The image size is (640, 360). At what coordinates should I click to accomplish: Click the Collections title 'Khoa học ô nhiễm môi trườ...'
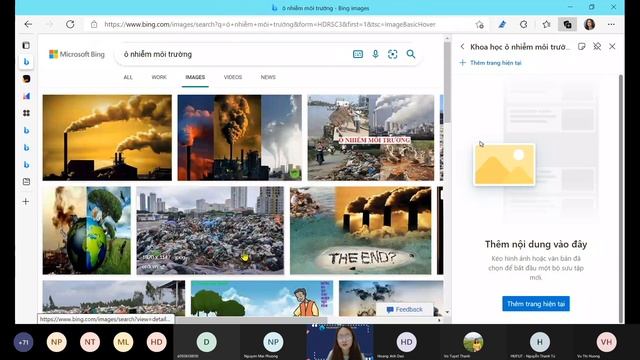click(x=519, y=47)
